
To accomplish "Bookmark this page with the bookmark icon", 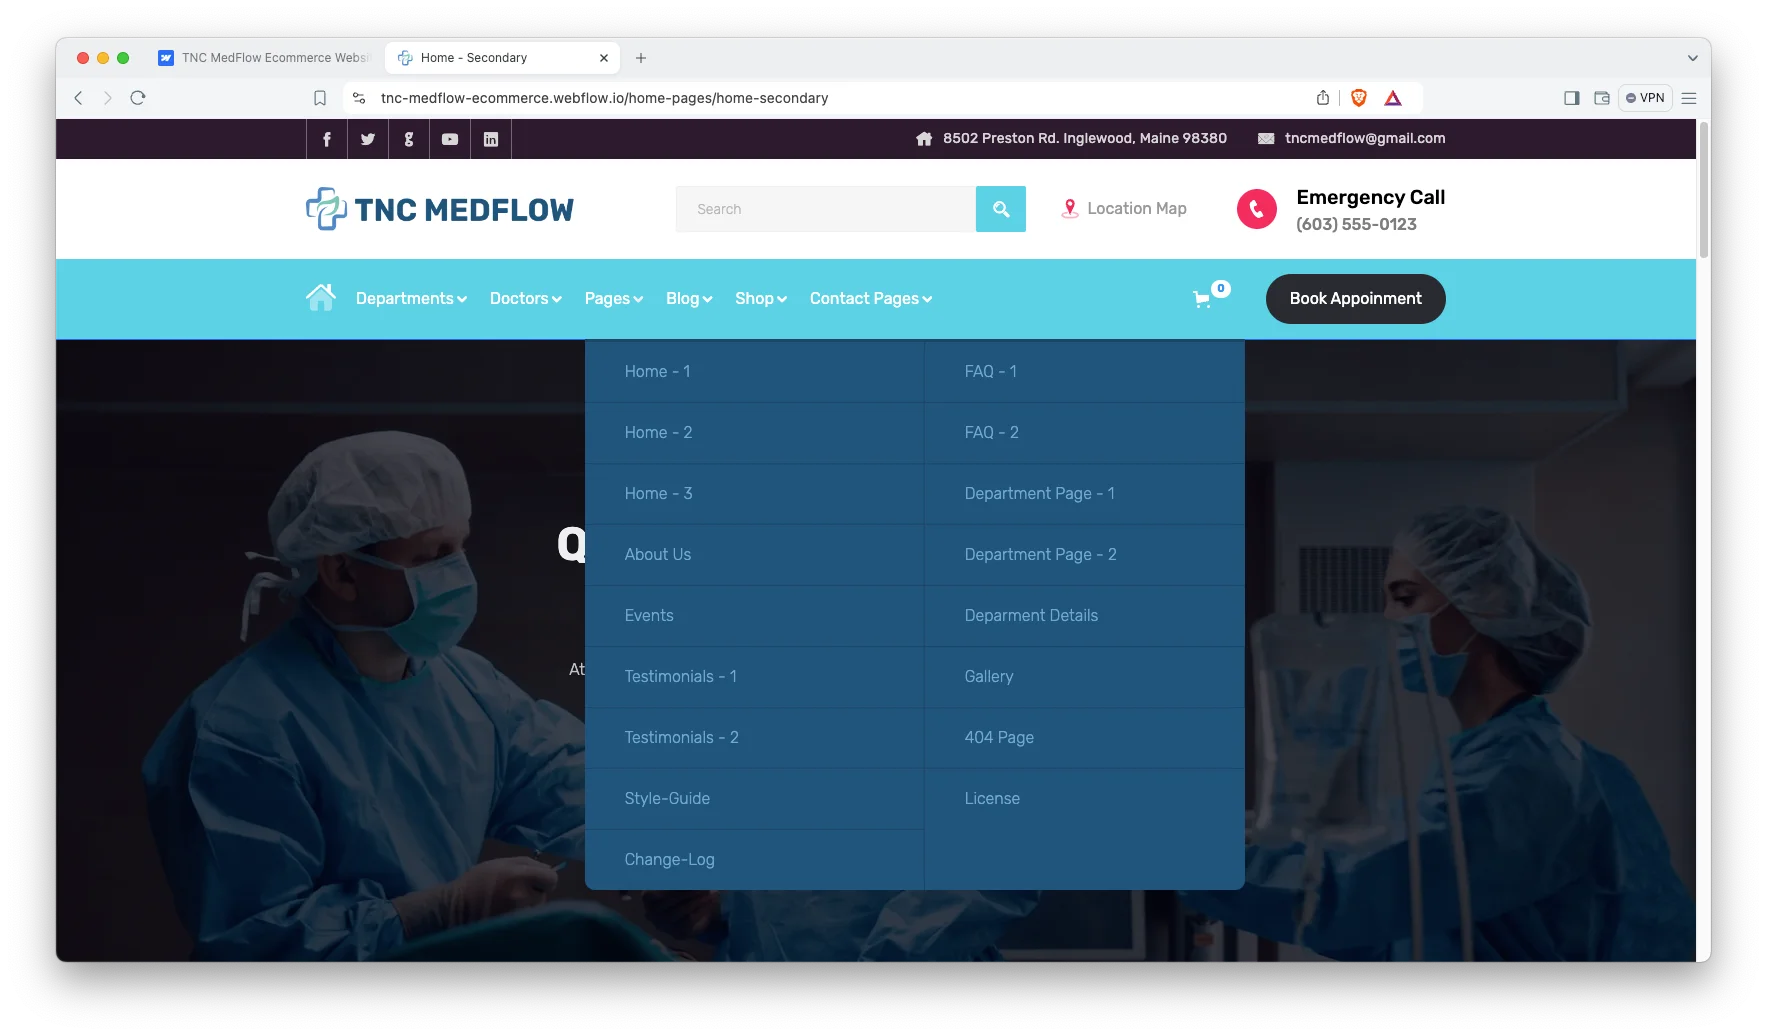I will pyautogui.click(x=320, y=98).
